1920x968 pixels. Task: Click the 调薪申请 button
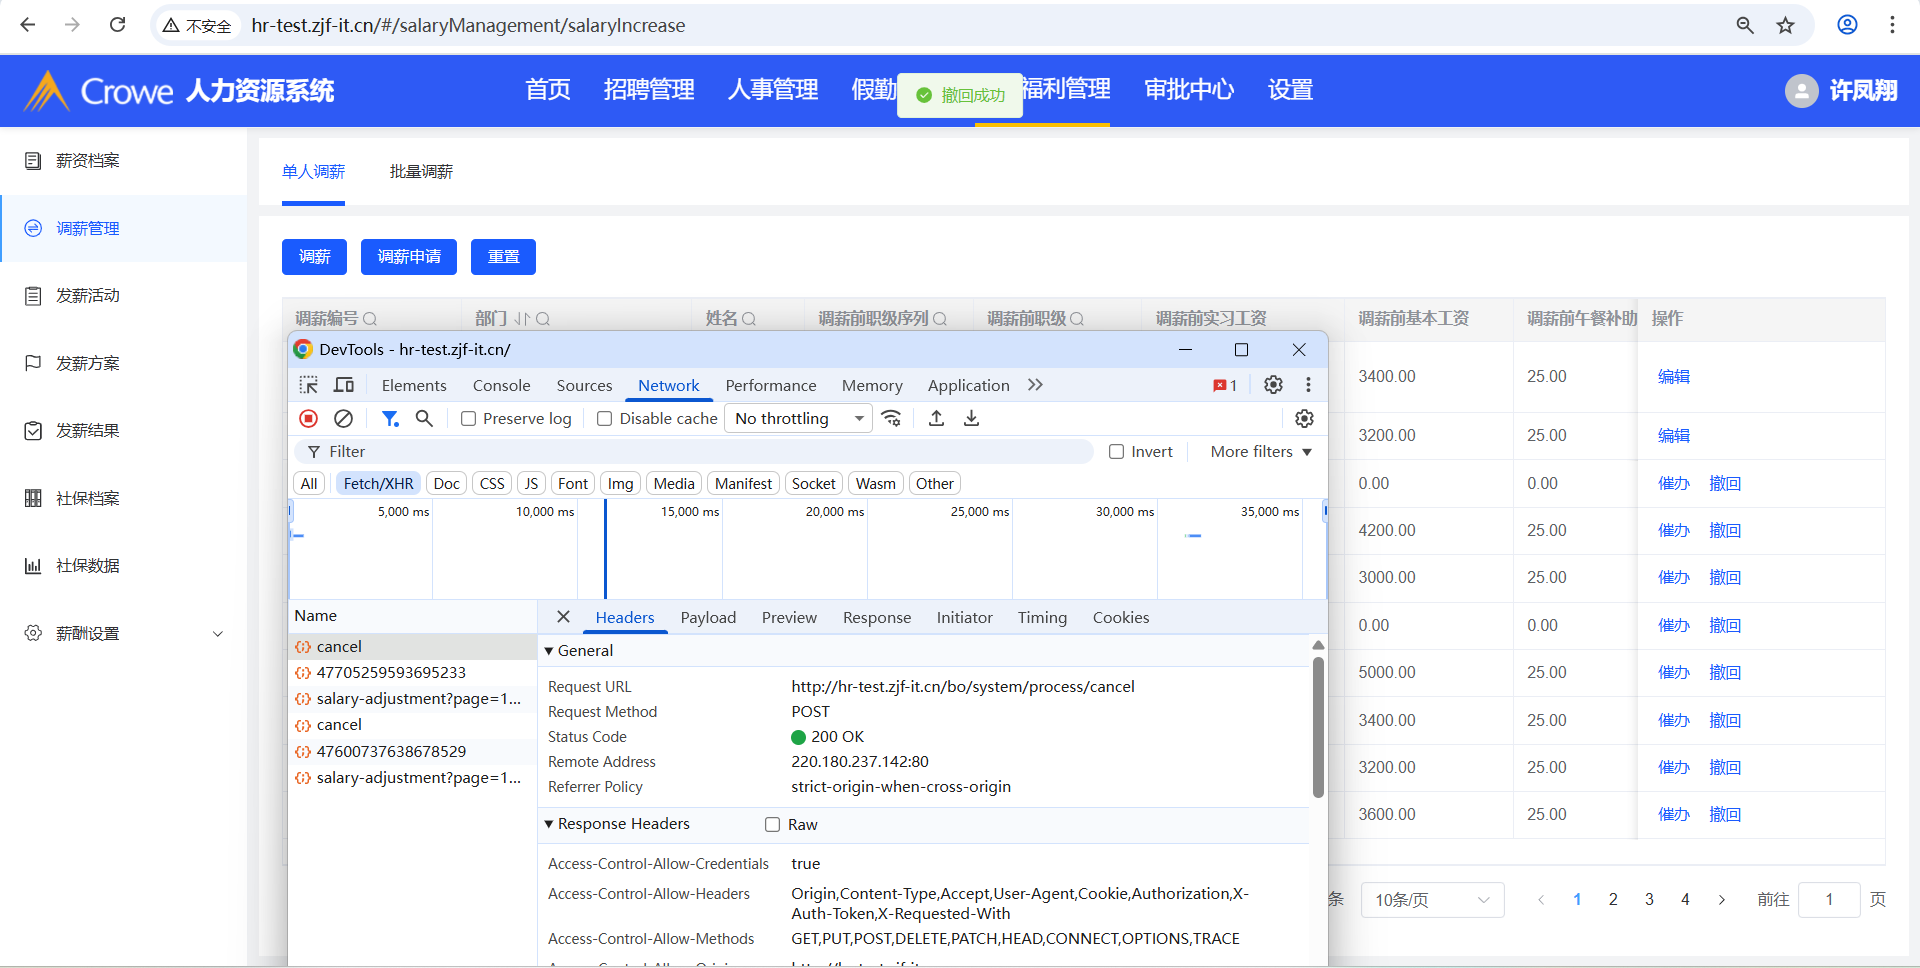[409, 257]
